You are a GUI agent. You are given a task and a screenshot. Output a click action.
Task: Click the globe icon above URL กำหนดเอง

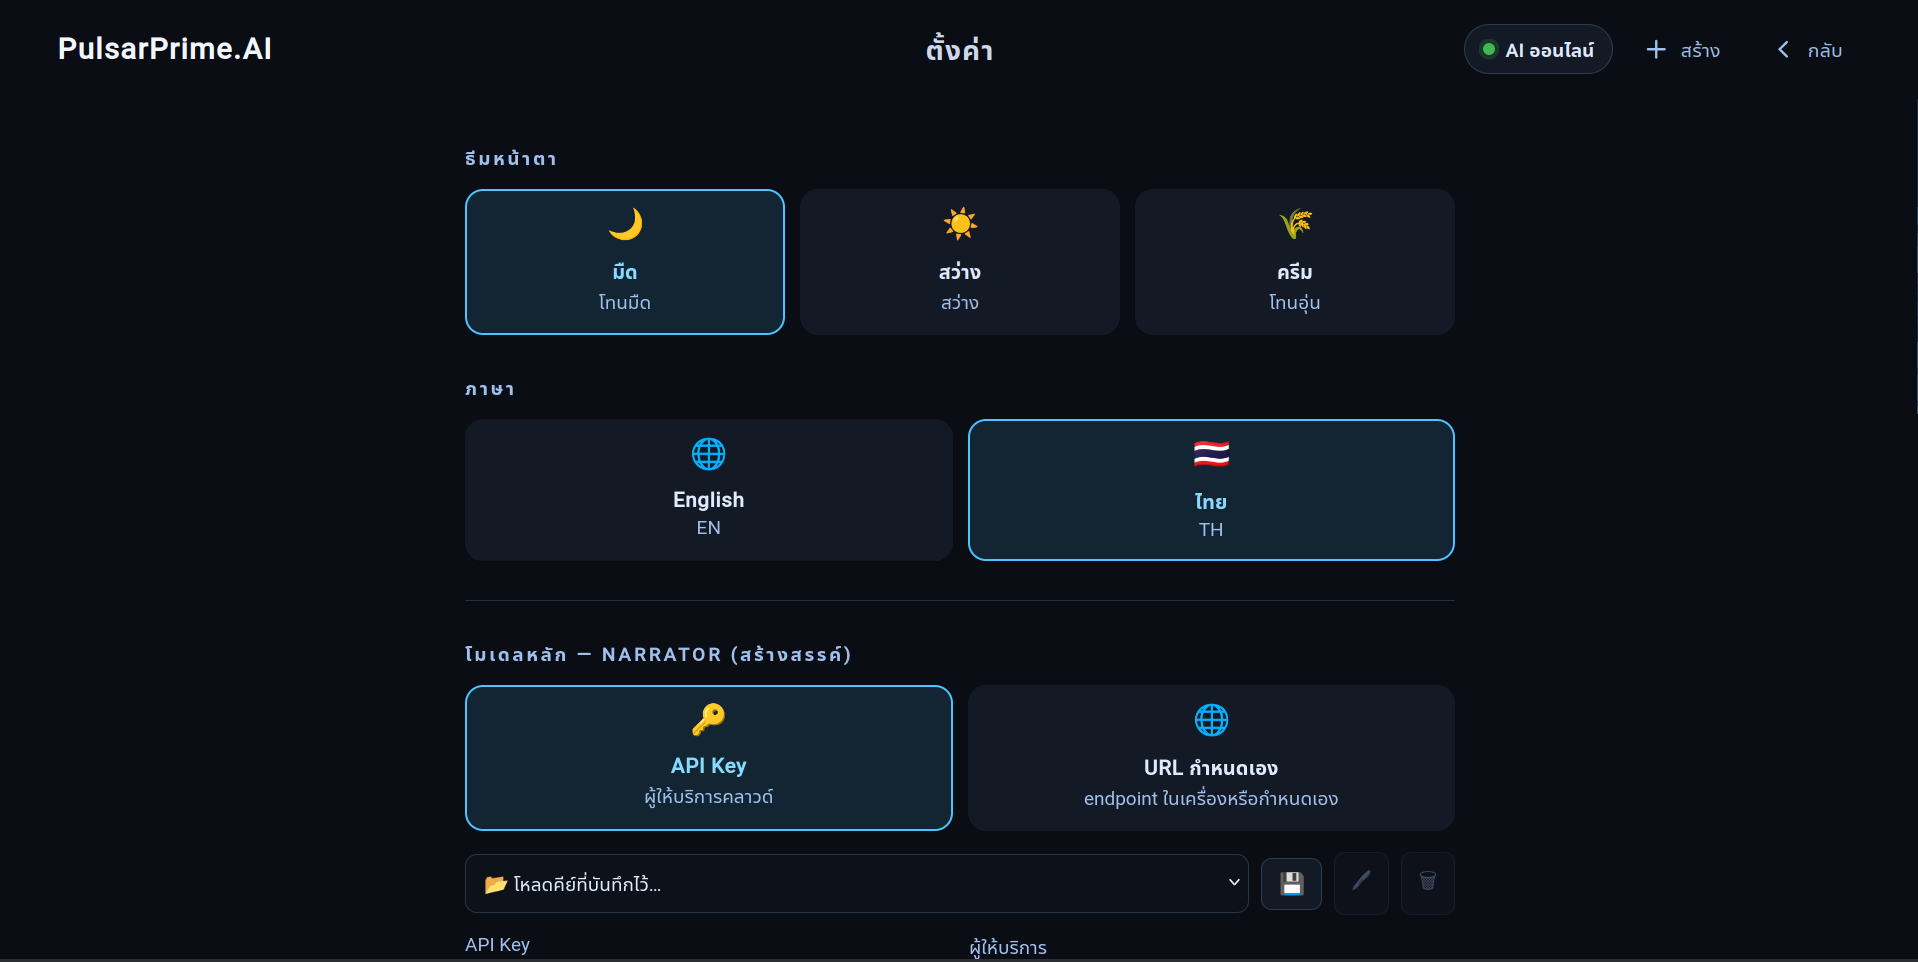[1211, 720]
